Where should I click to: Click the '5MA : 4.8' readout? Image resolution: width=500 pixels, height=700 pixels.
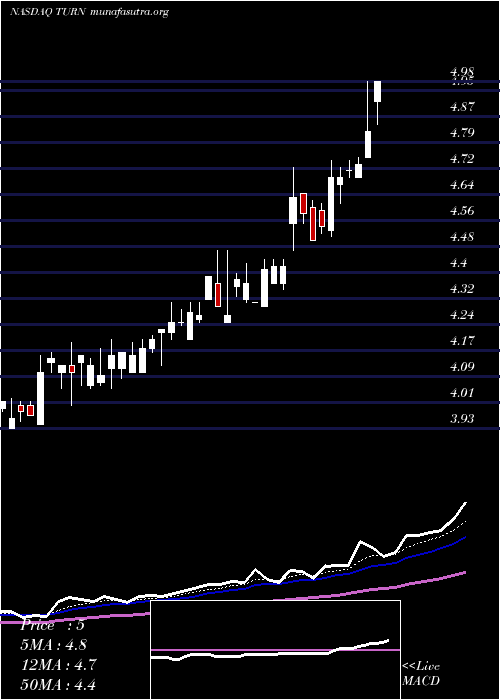tap(54, 645)
